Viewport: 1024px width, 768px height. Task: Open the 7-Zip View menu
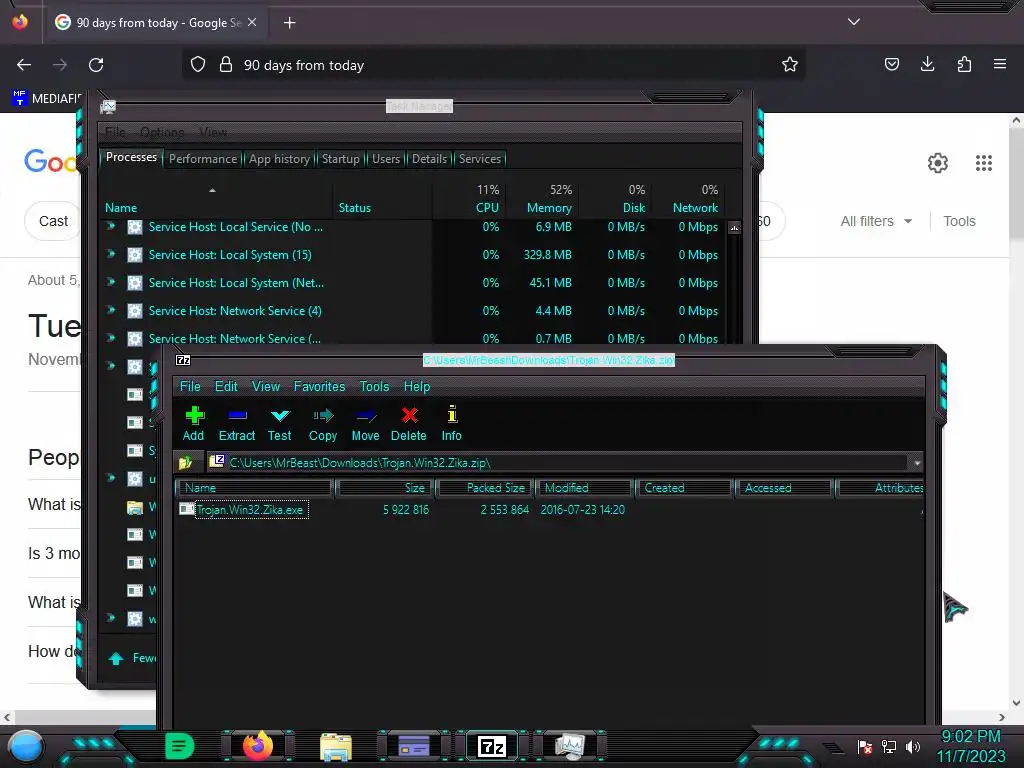266,386
